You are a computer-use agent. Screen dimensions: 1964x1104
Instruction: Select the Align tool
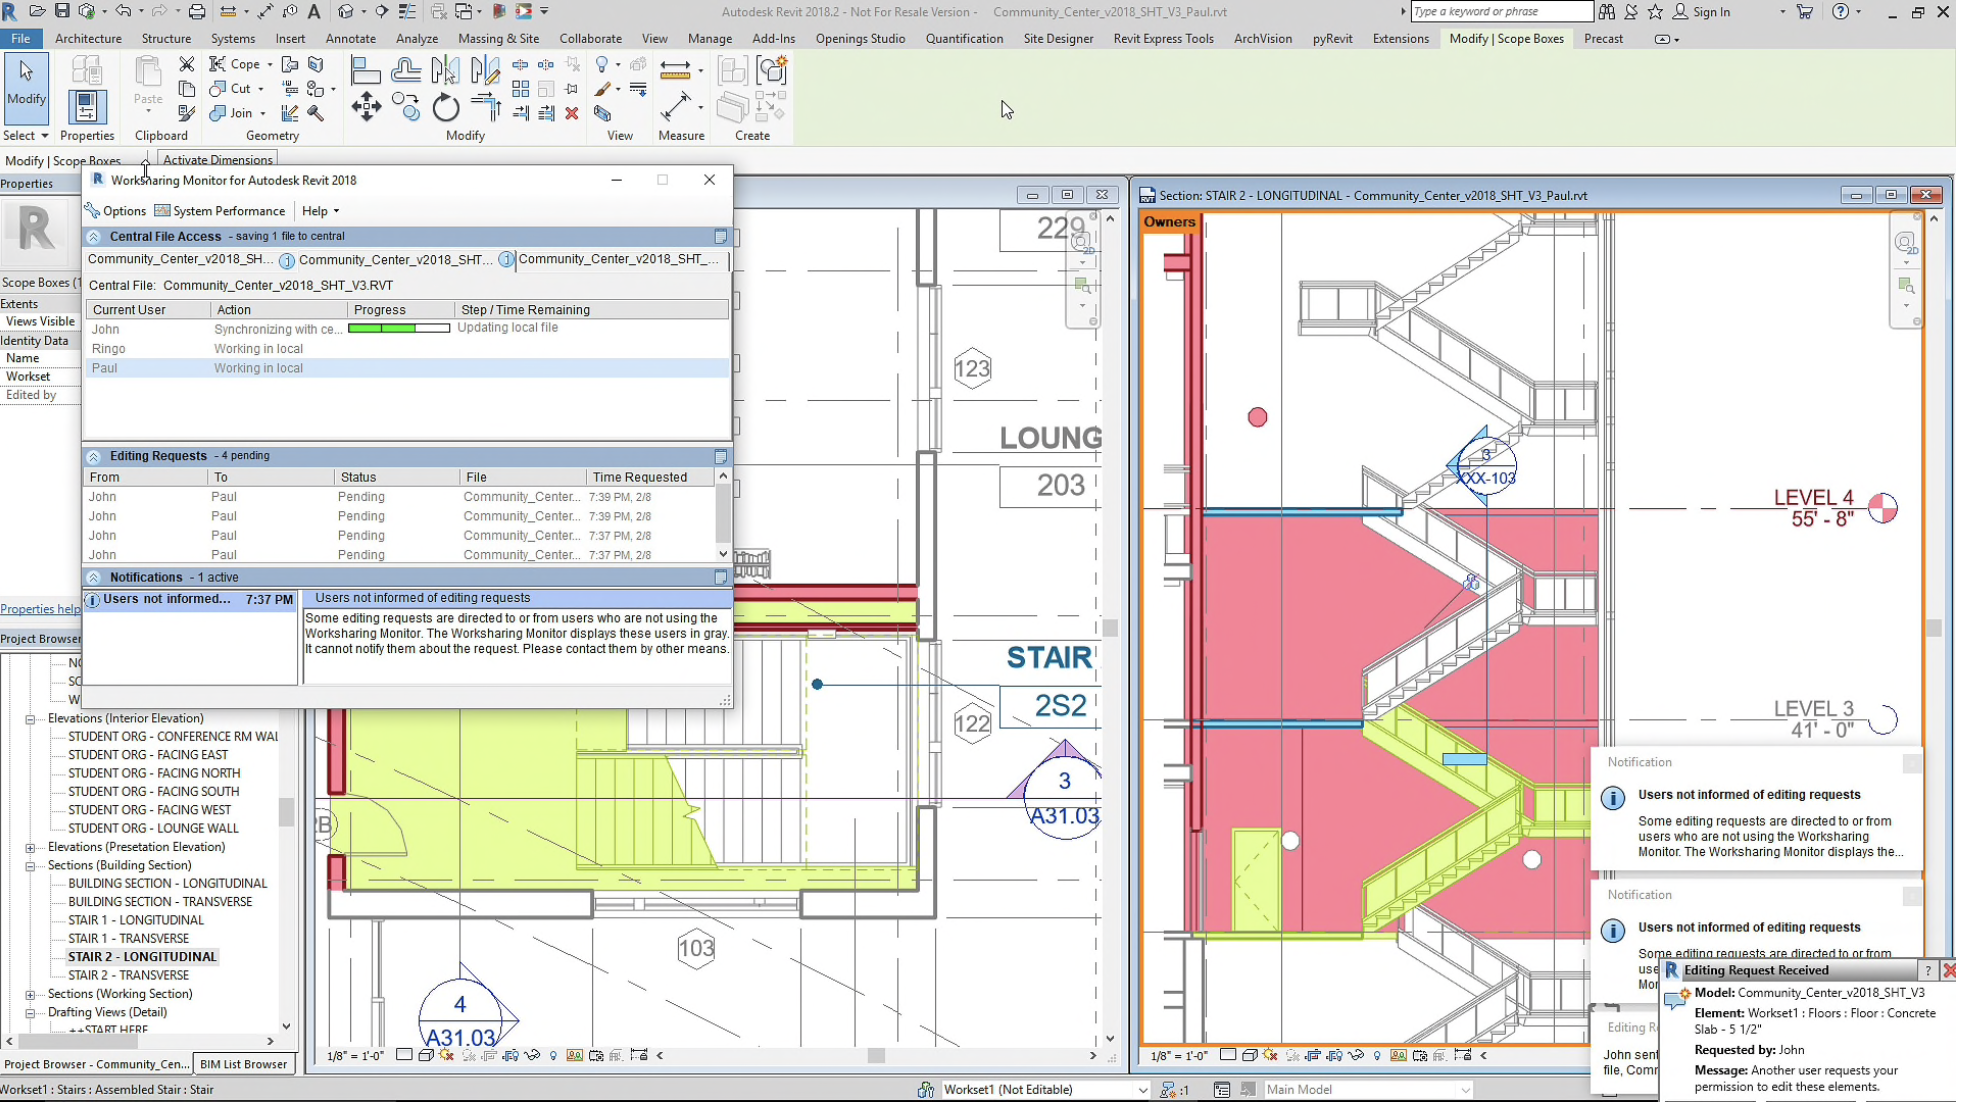coord(365,70)
